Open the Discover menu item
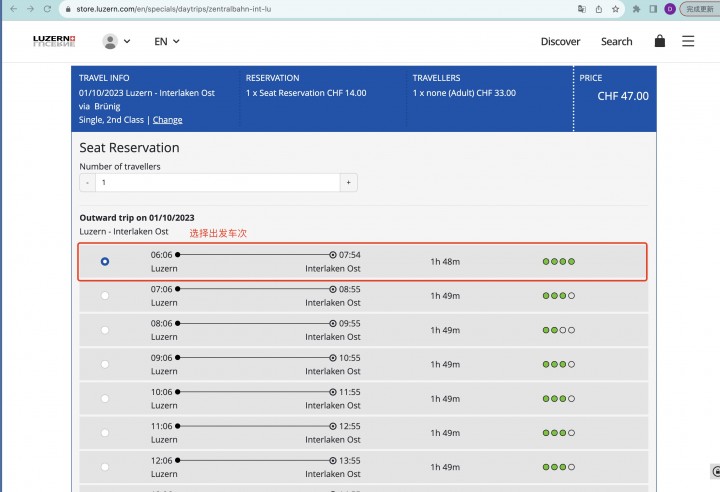Image resolution: width=720 pixels, height=492 pixels. [x=560, y=41]
